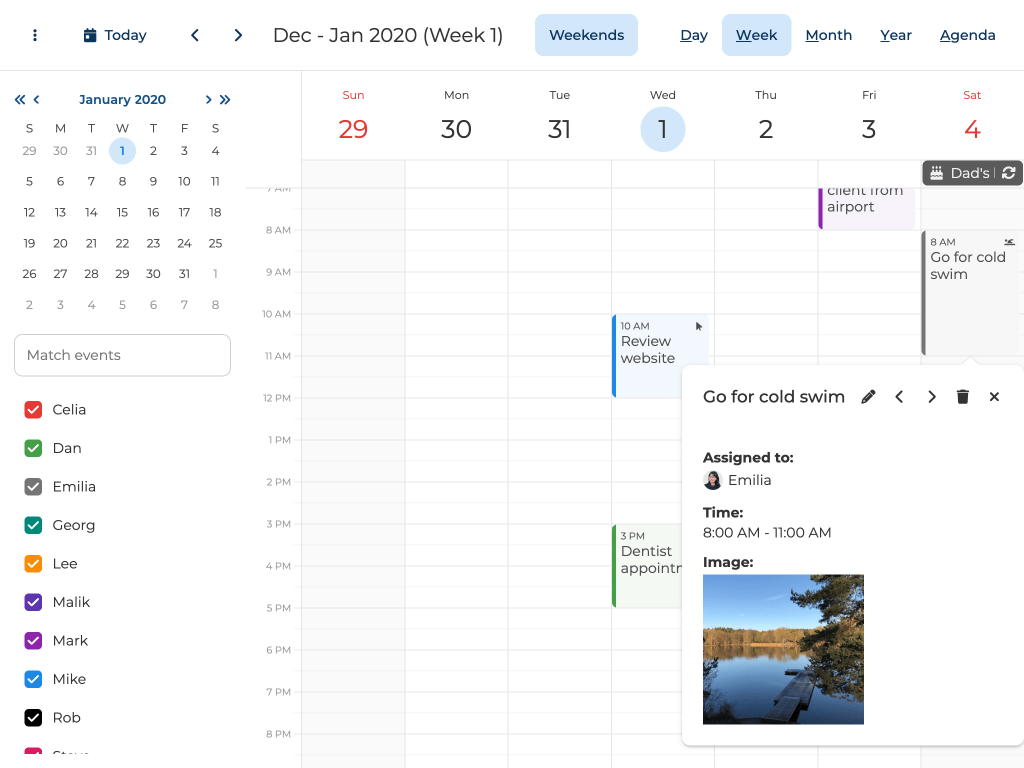Image resolution: width=1024 pixels, height=768 pixels.
Task: Jump to previous year in mini calendar
Action: [20, 99]
